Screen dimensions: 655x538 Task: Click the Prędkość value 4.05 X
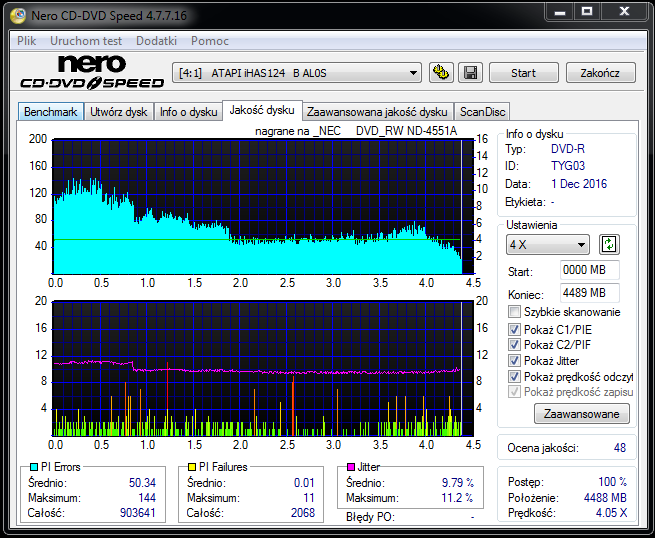pos(611,513)
